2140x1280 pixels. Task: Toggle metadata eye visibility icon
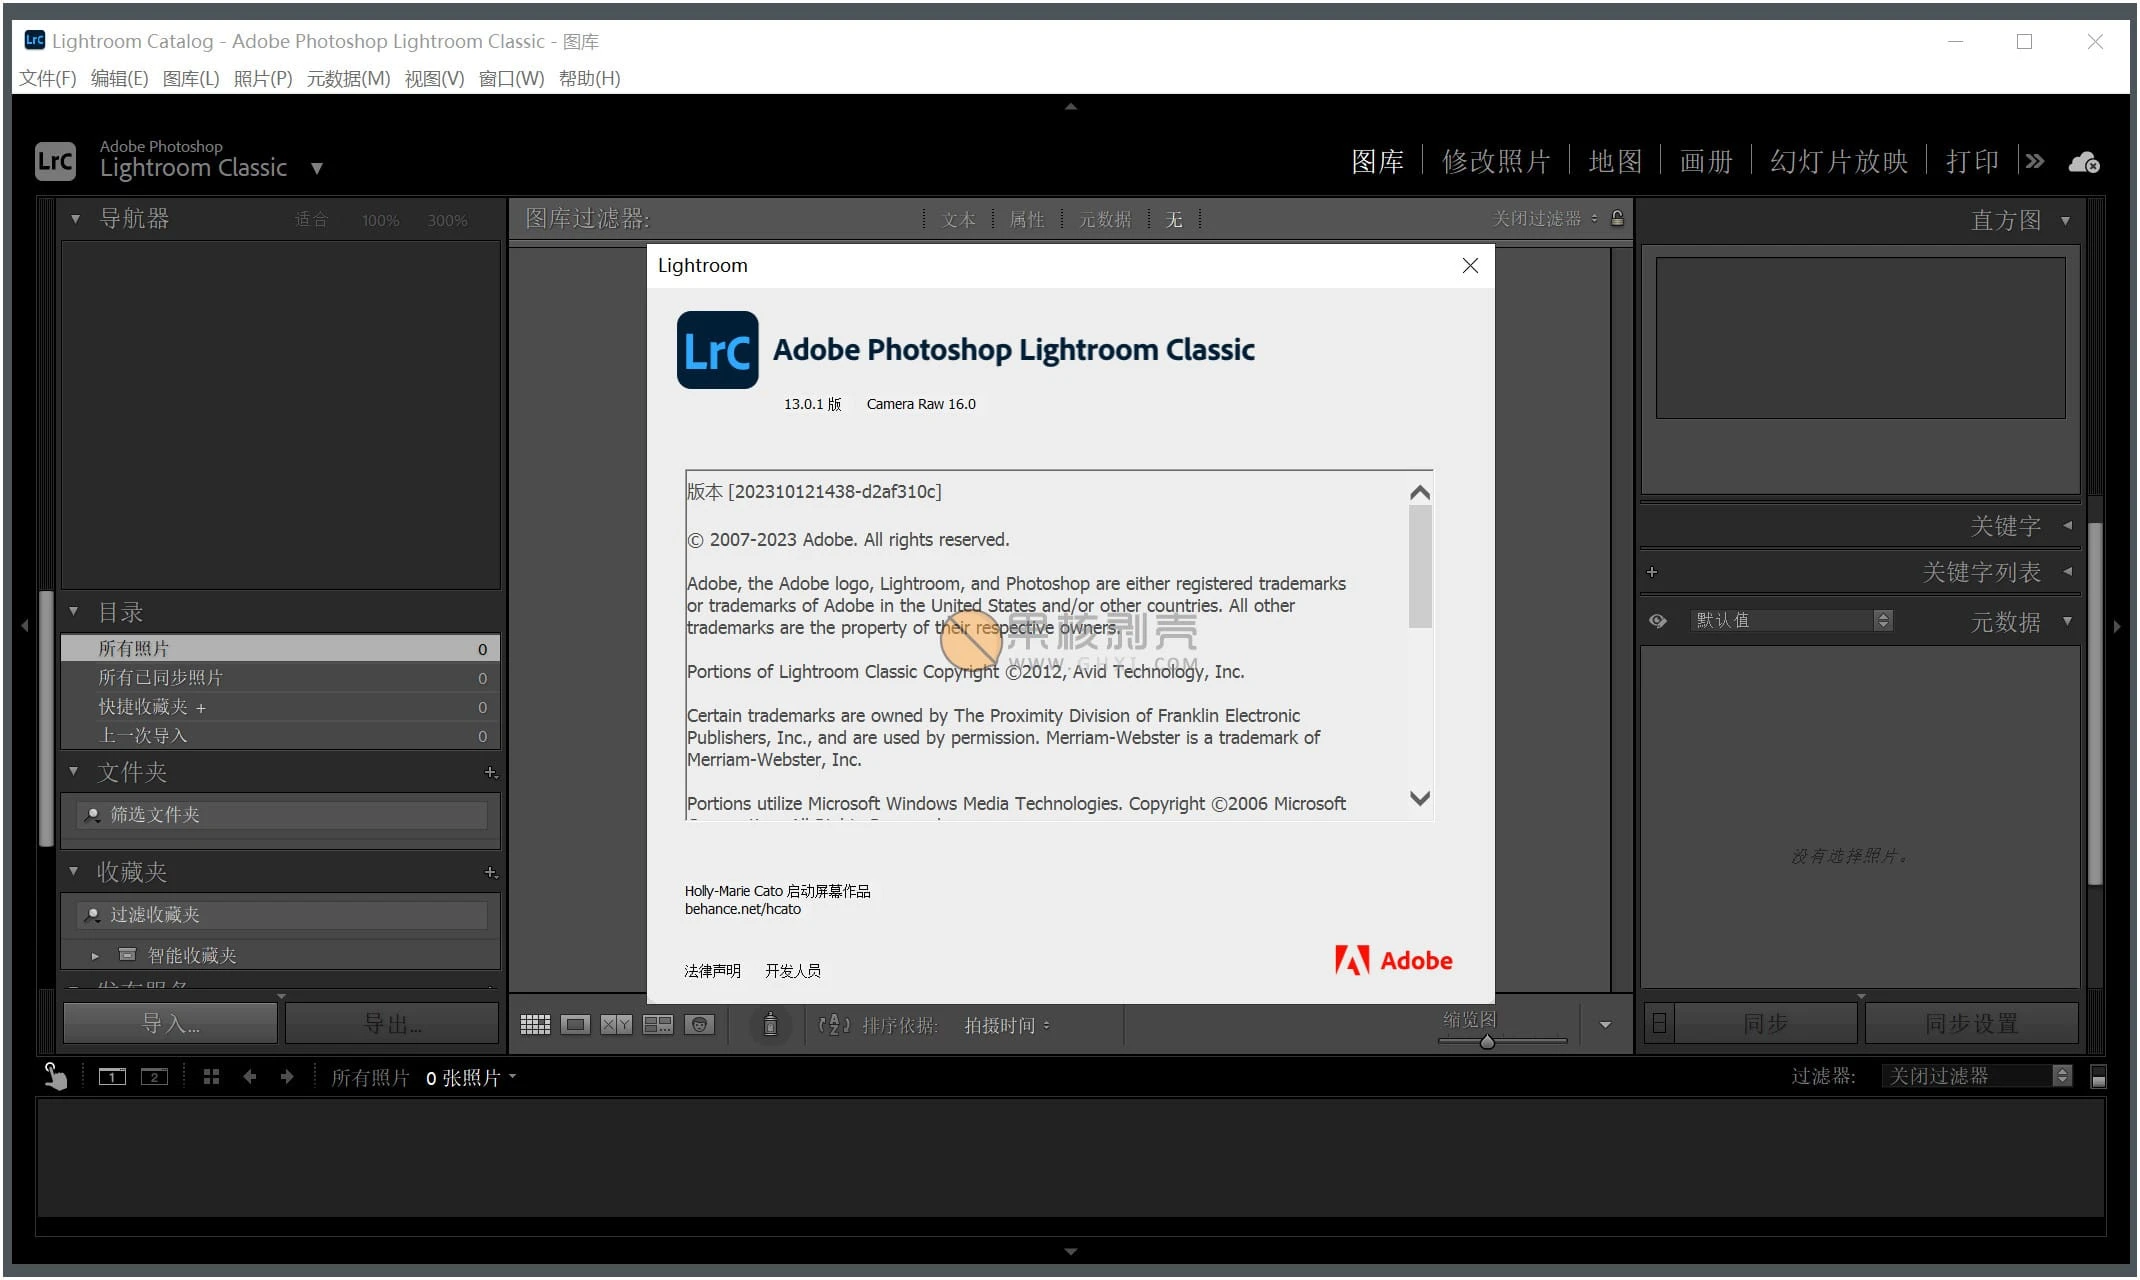coord(1657,621)
